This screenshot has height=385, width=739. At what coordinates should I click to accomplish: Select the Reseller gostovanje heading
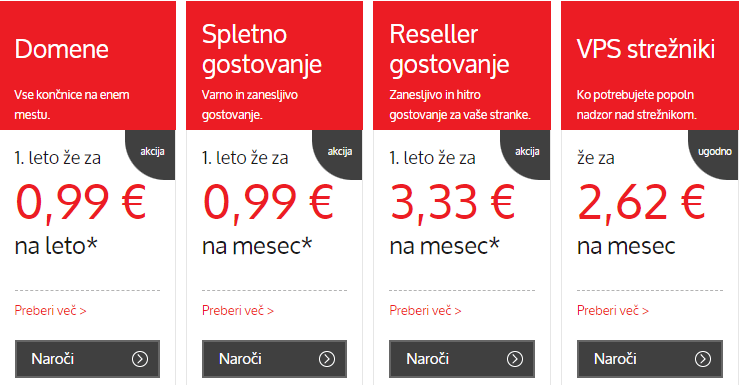pyautogui.click(x=449, y=49)
